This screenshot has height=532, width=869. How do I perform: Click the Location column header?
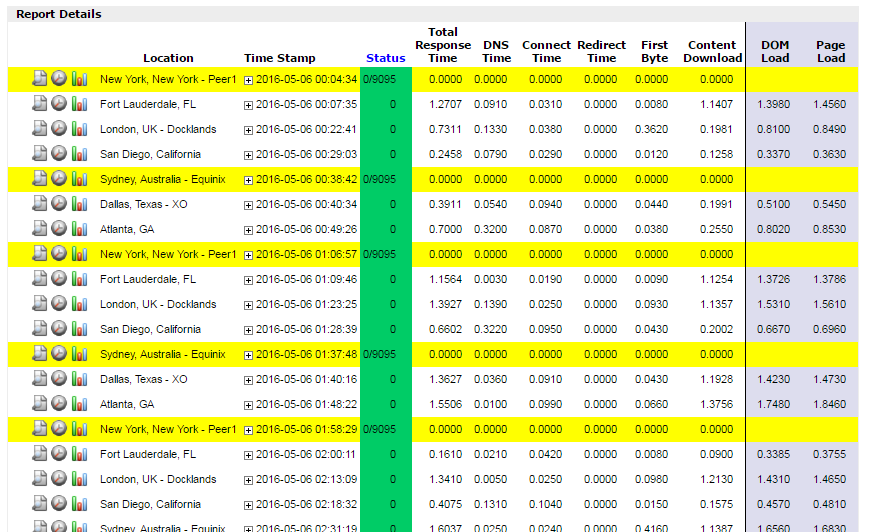168,58
